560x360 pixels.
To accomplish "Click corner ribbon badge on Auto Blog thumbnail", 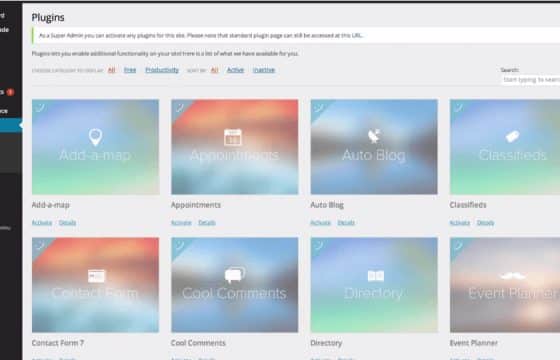I will pyautogui.click(x=318, y=107).
